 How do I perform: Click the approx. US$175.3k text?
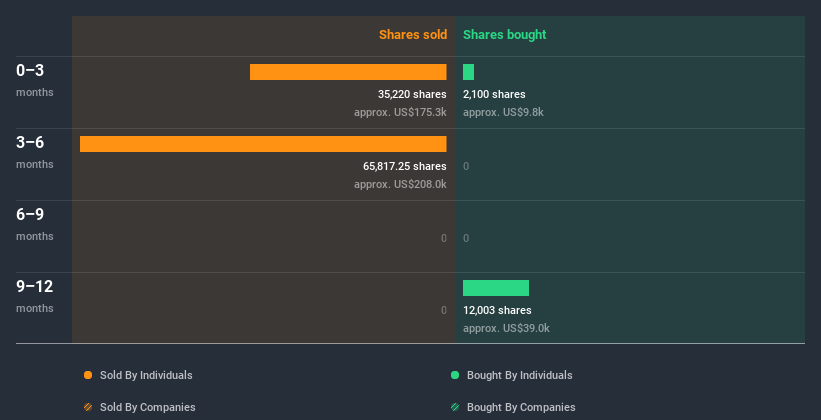(x=400, y=112)
